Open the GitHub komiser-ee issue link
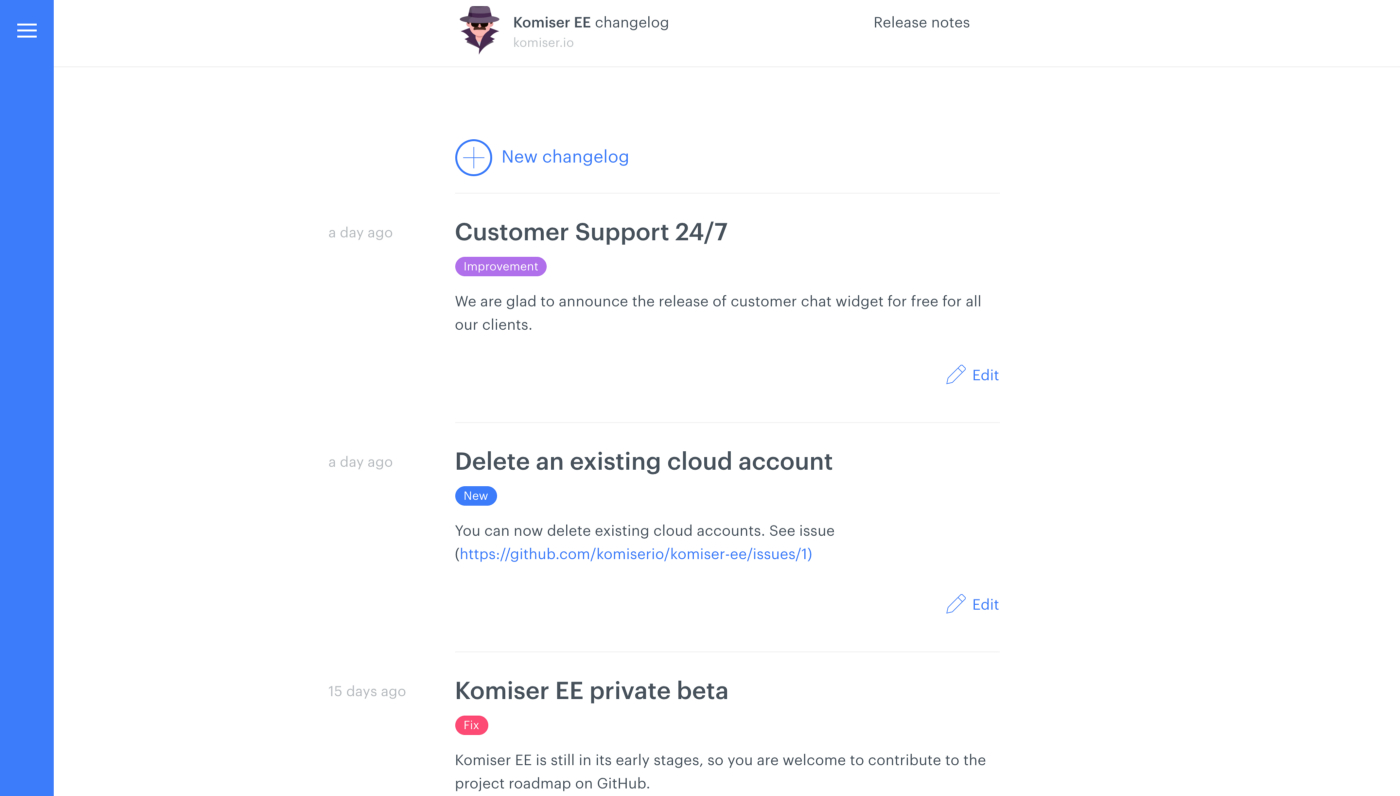 coord(635,554)
